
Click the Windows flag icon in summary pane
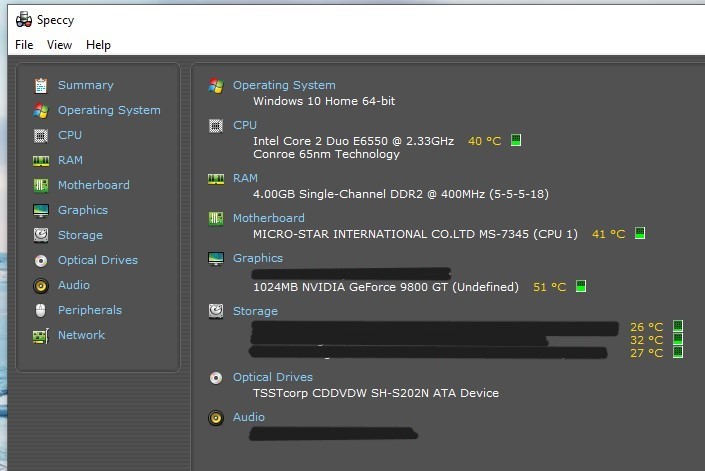(216, 86)
